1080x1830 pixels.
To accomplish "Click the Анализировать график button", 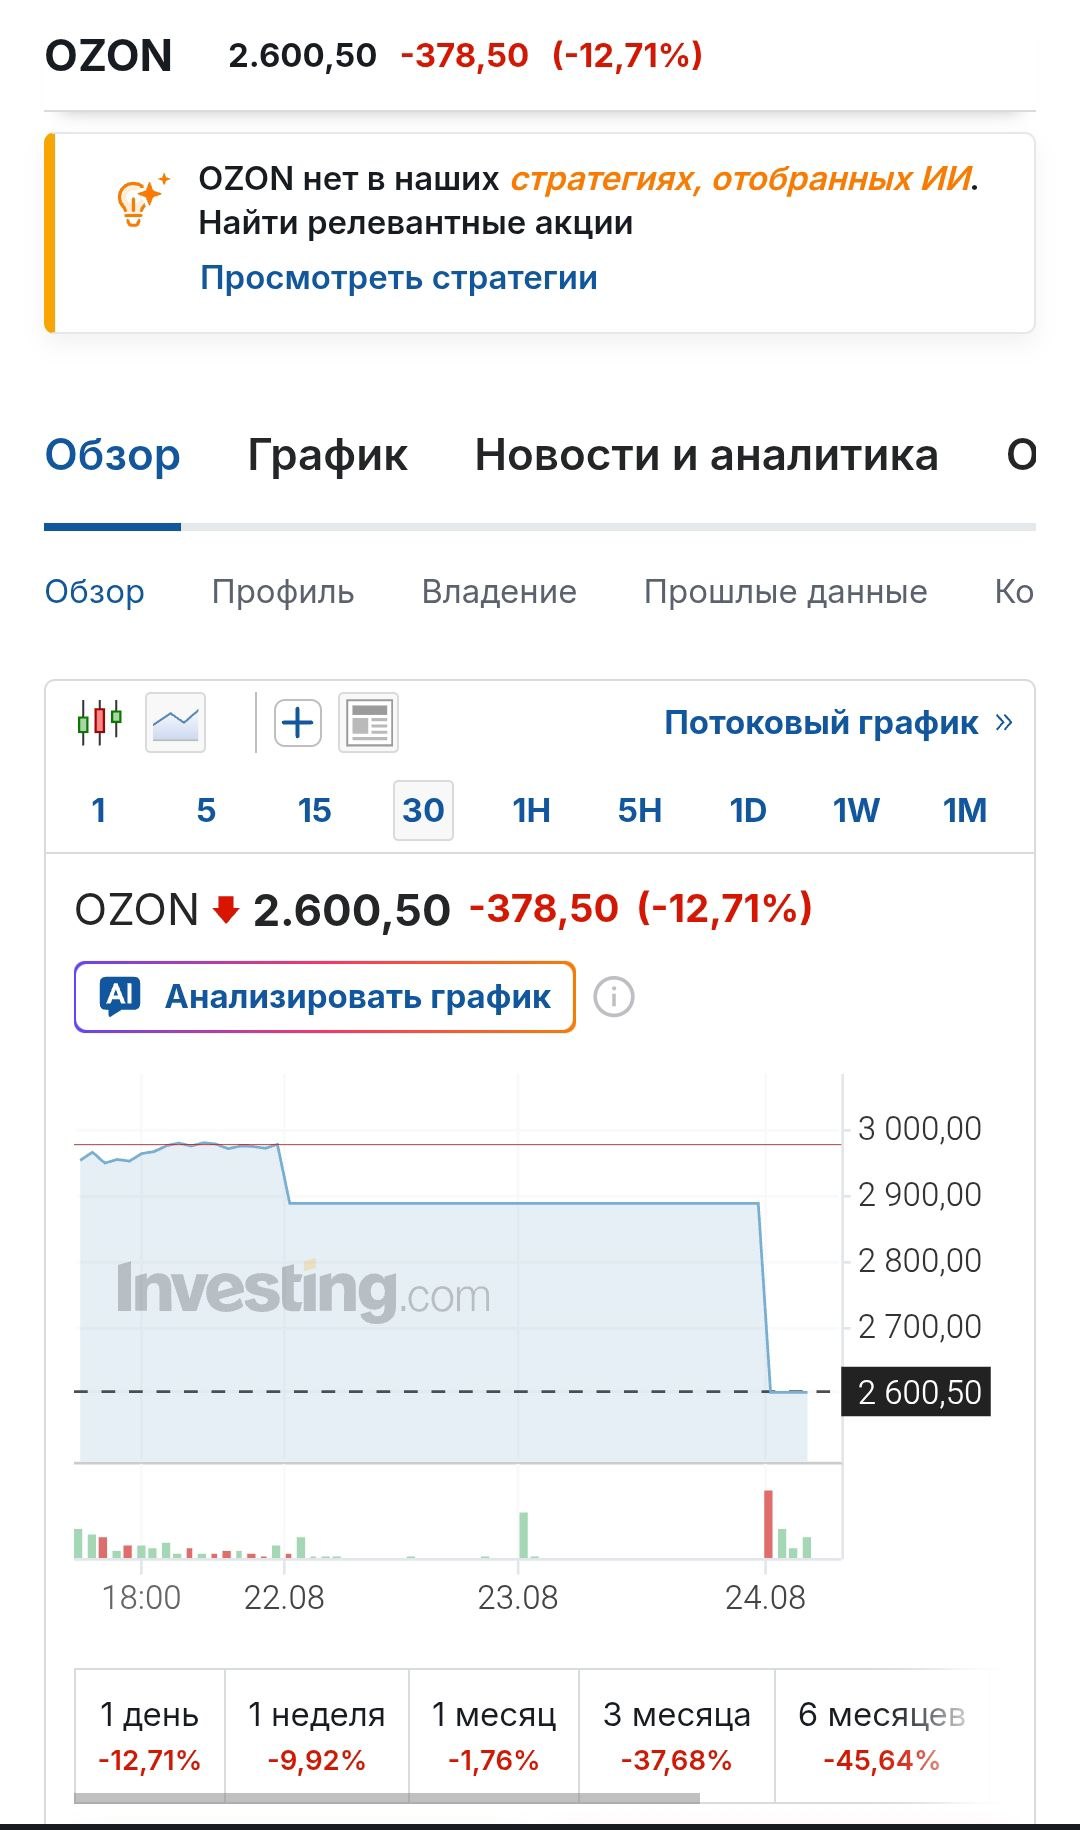I will coord(325,997).
